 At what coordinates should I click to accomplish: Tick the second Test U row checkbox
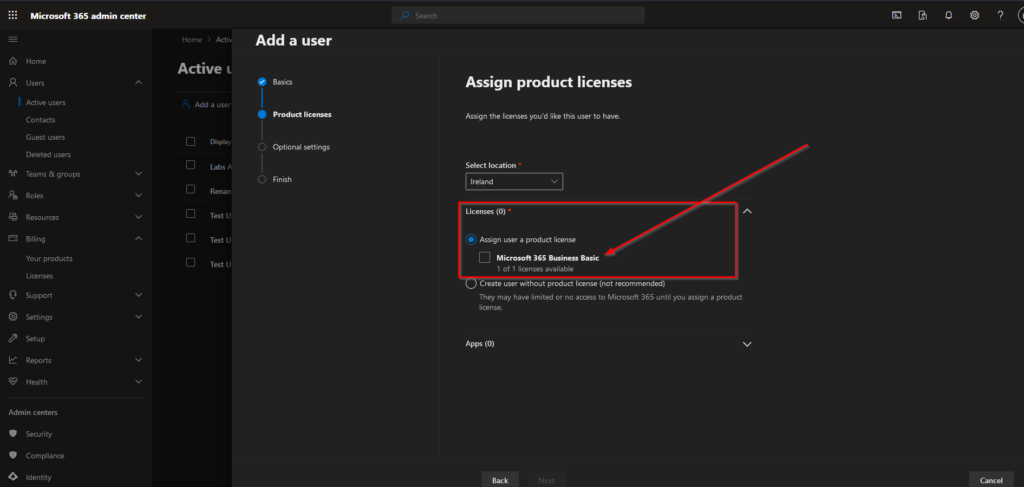pos(191,238)
